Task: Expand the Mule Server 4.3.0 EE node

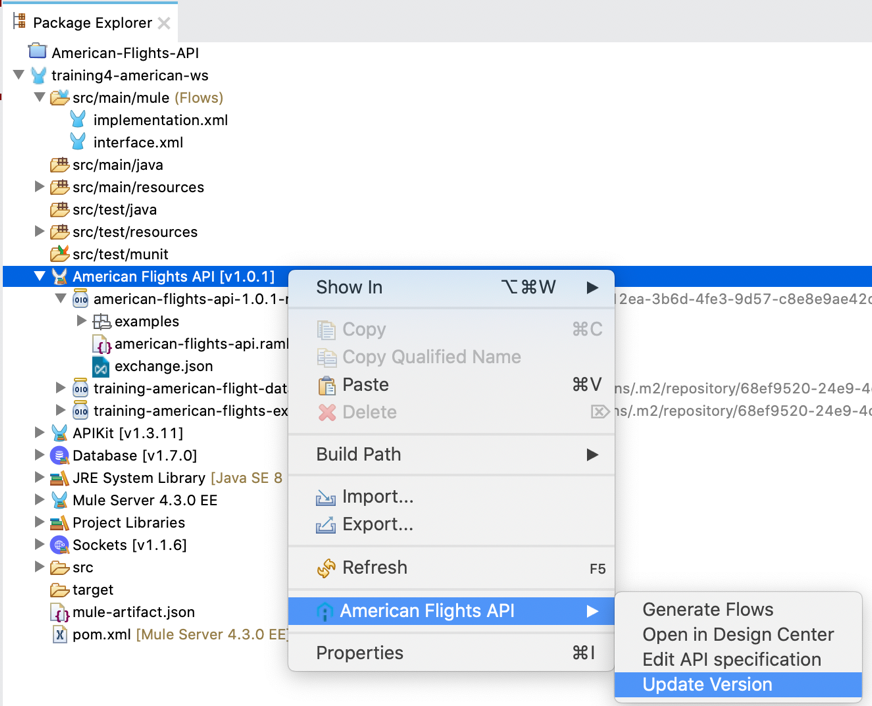Action: click(39, 499)
